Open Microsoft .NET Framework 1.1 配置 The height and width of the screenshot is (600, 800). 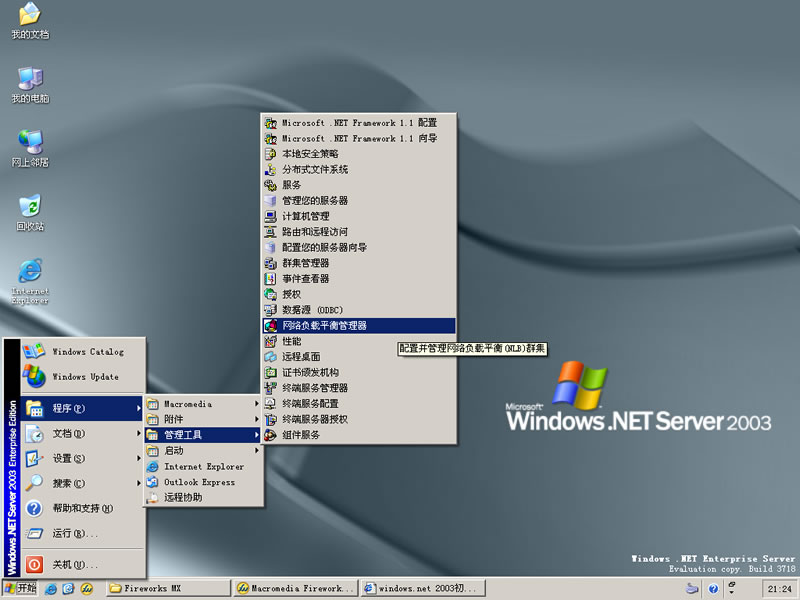click(x=359, y=123)
